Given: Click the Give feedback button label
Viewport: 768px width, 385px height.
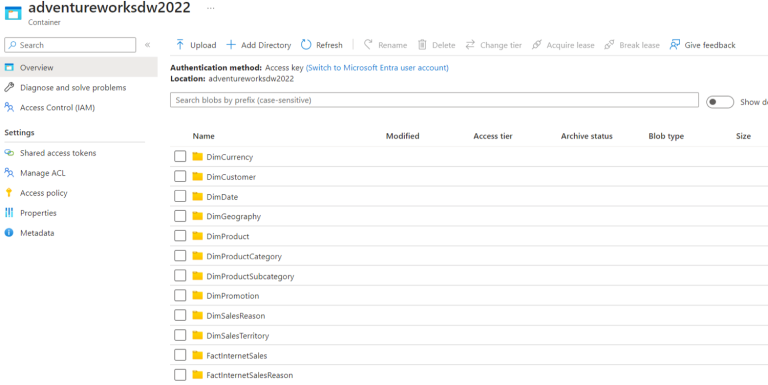Looking at the screenshot, I should [710, 45].
